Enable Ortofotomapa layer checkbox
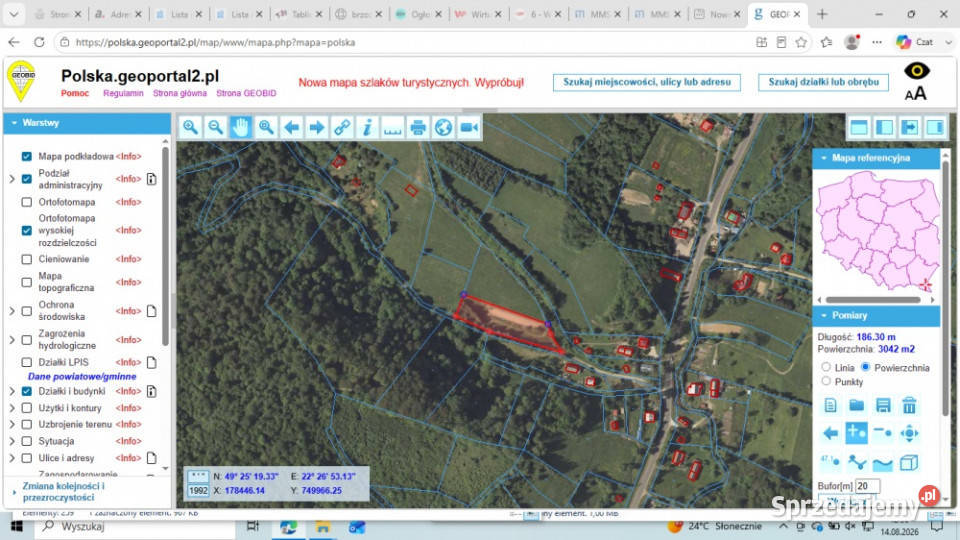Viewport: 960px width, 540px height. [26, 202]
